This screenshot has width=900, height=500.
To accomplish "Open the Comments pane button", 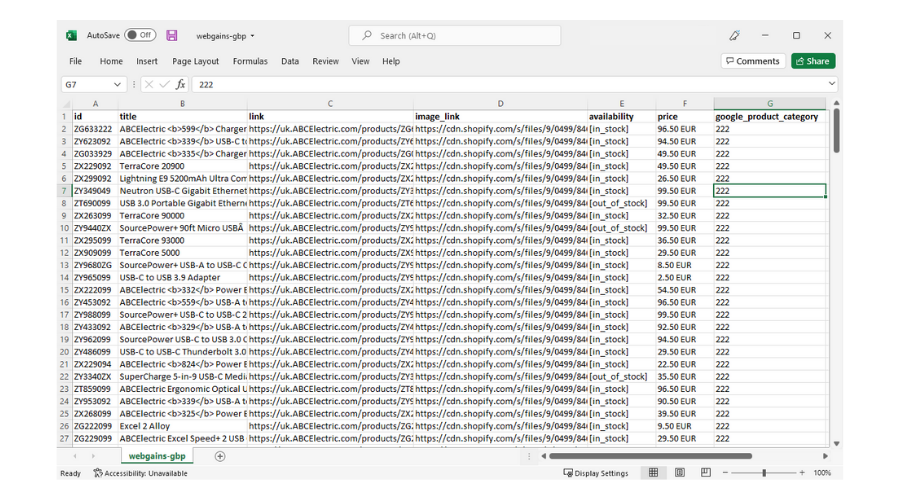I will (x=752, y=61).
